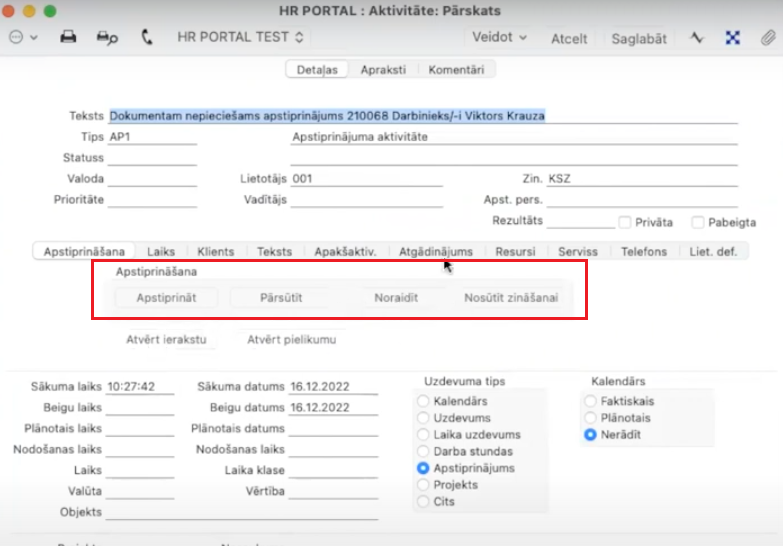783x546 pixels.
Task: Expand the HR PORTAL TEST selector
Action: click(x=243, y=37)
